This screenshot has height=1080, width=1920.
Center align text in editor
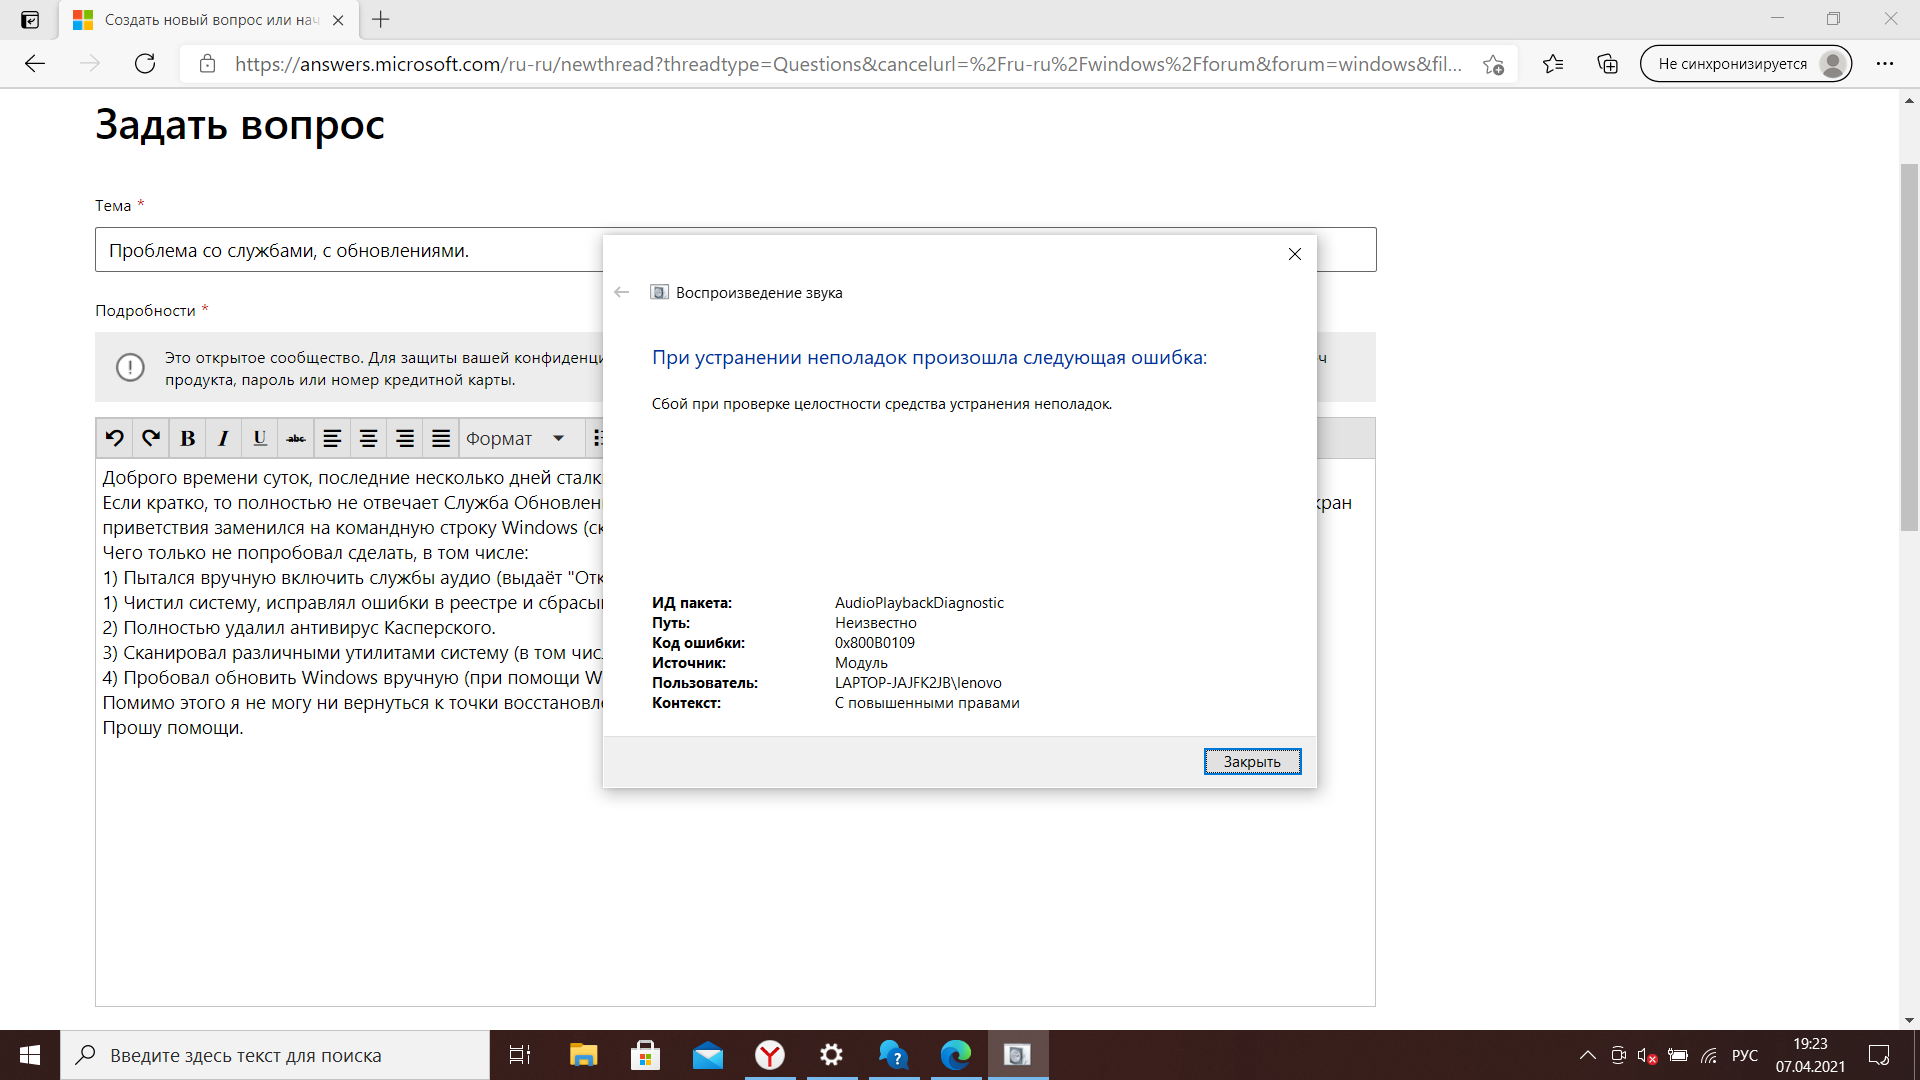pyautogui.click(x=368, y=438)
